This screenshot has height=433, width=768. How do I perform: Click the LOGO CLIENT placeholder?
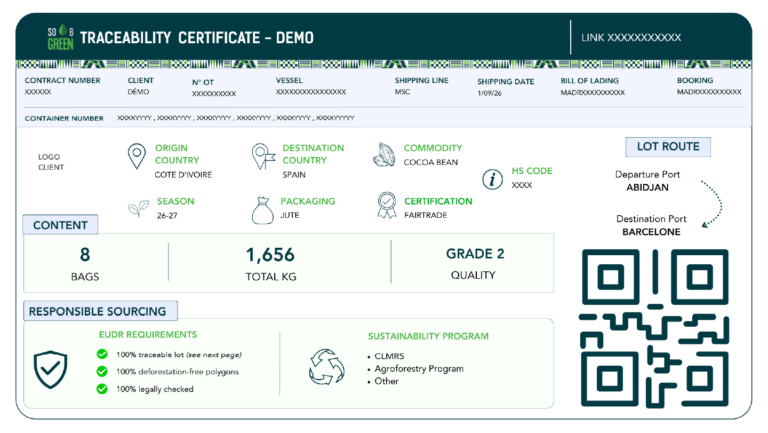click(51, 162)
